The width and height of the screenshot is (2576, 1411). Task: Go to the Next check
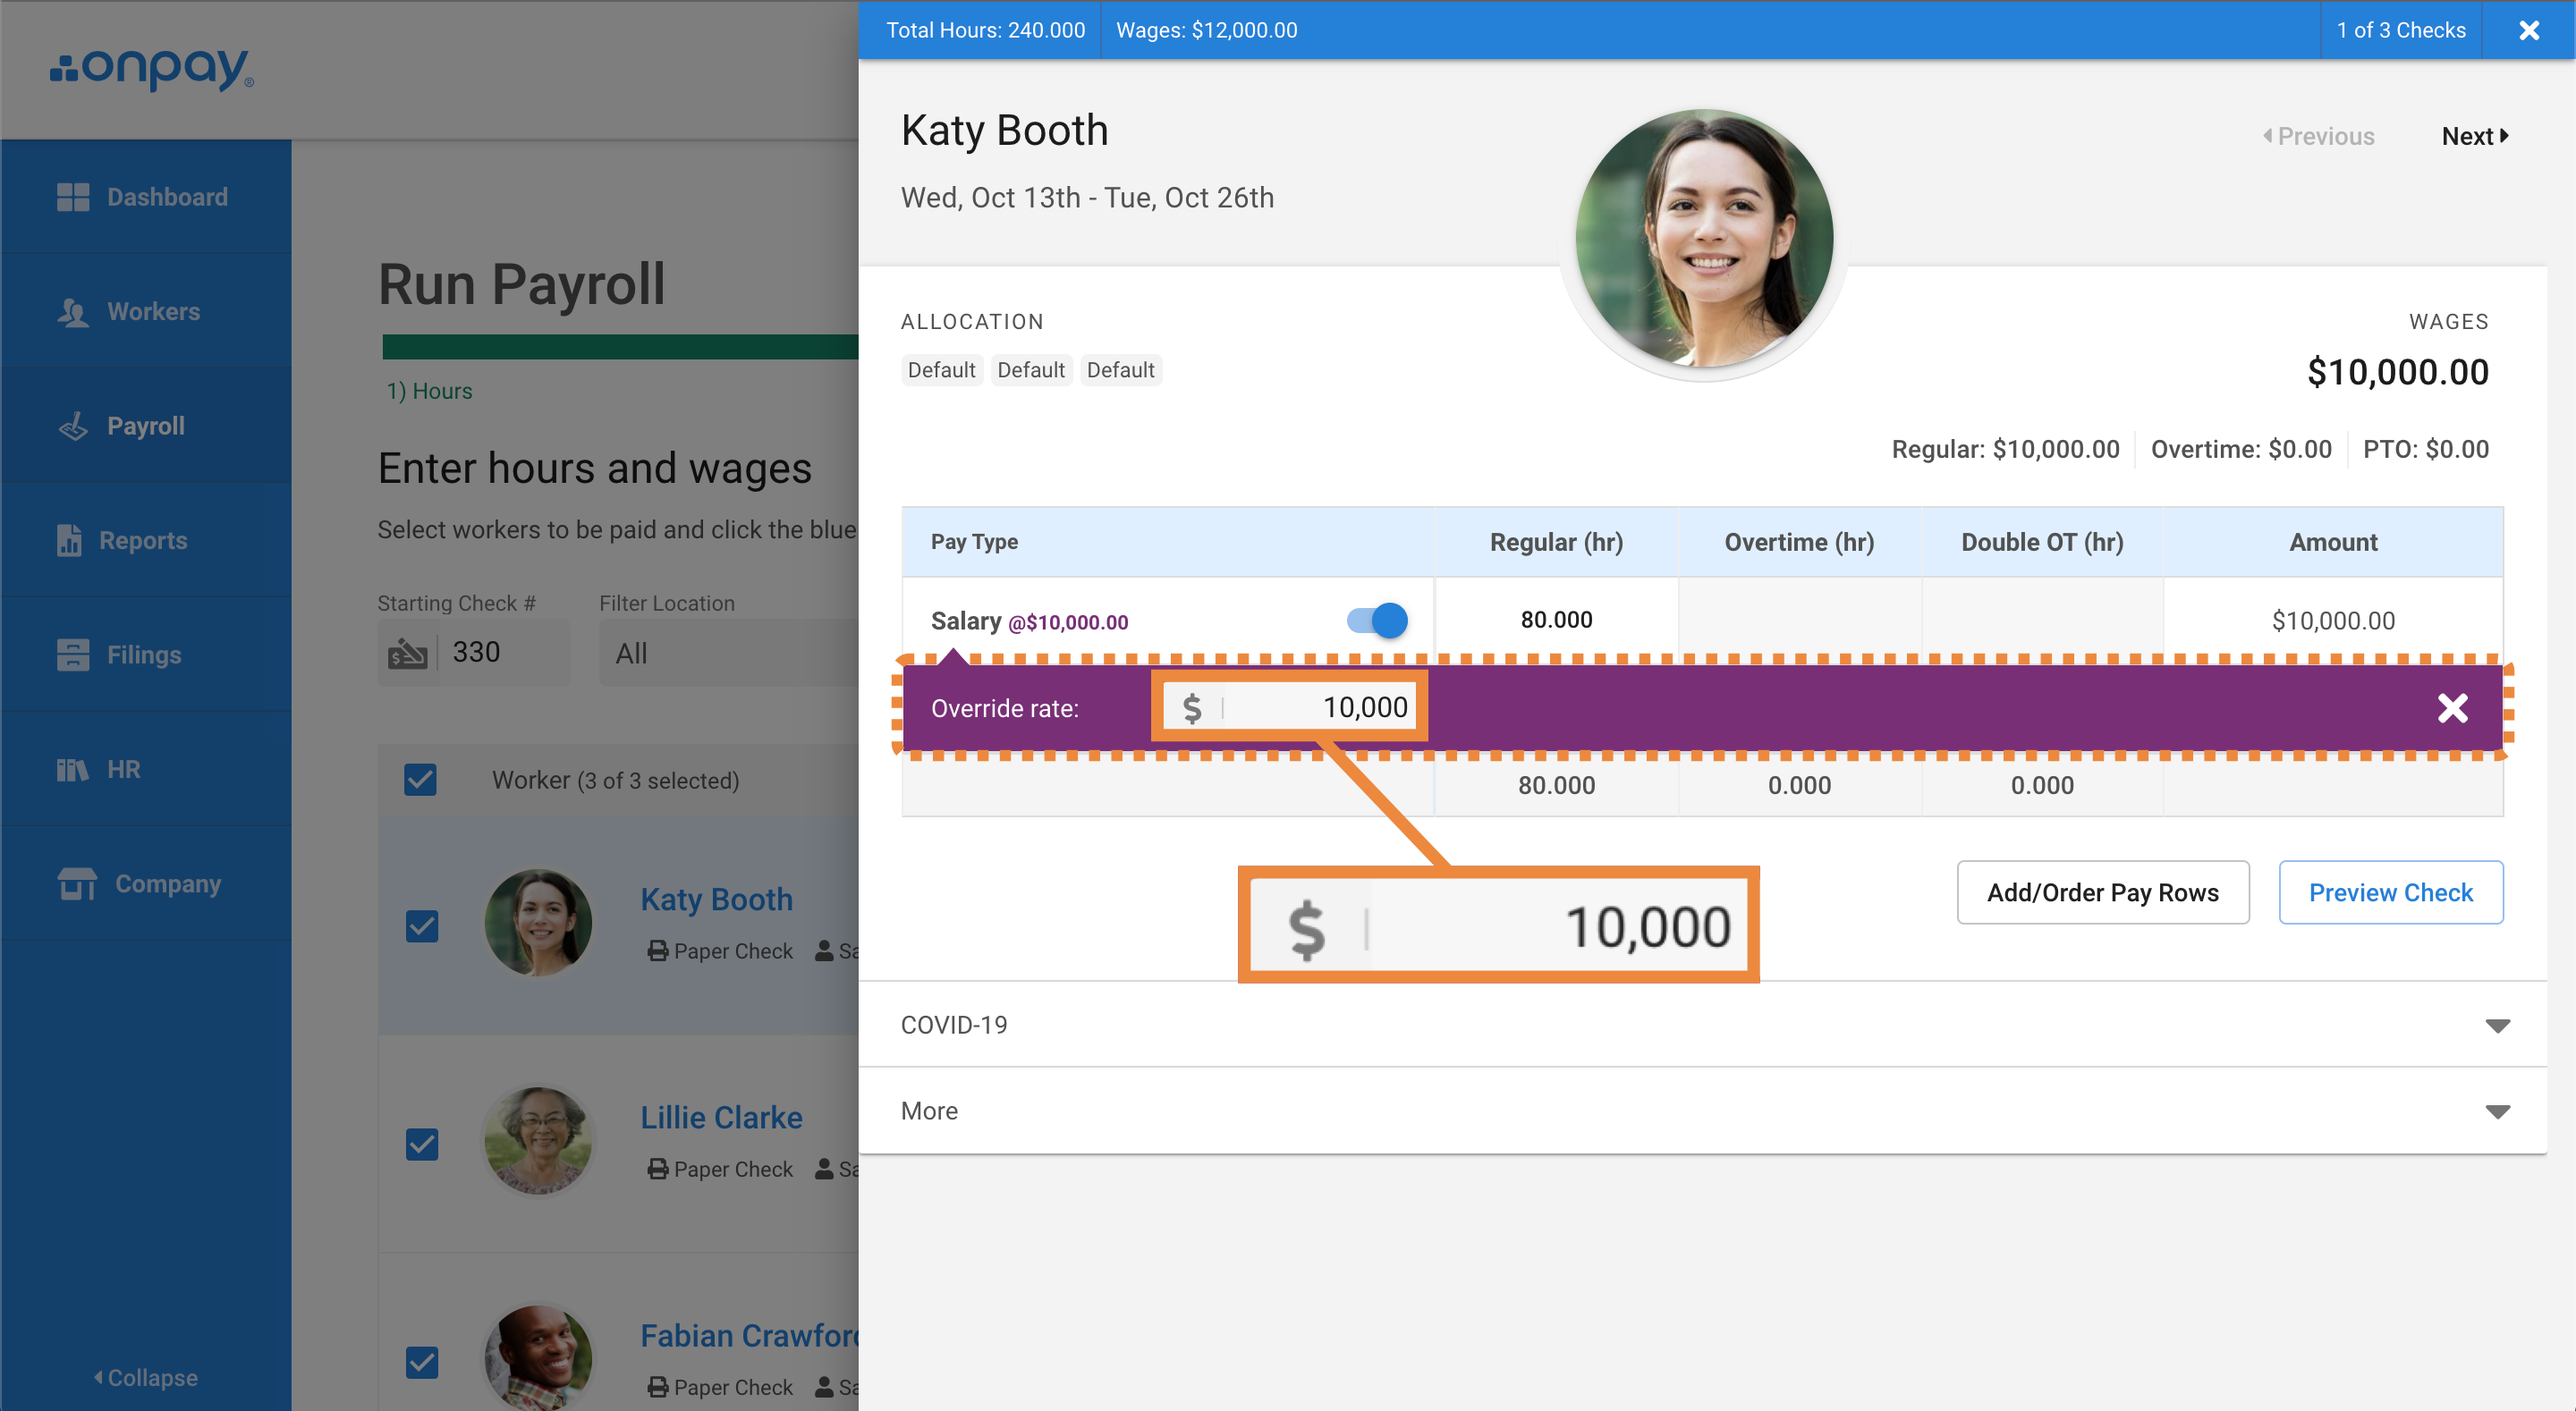(x=2475, y=136)
